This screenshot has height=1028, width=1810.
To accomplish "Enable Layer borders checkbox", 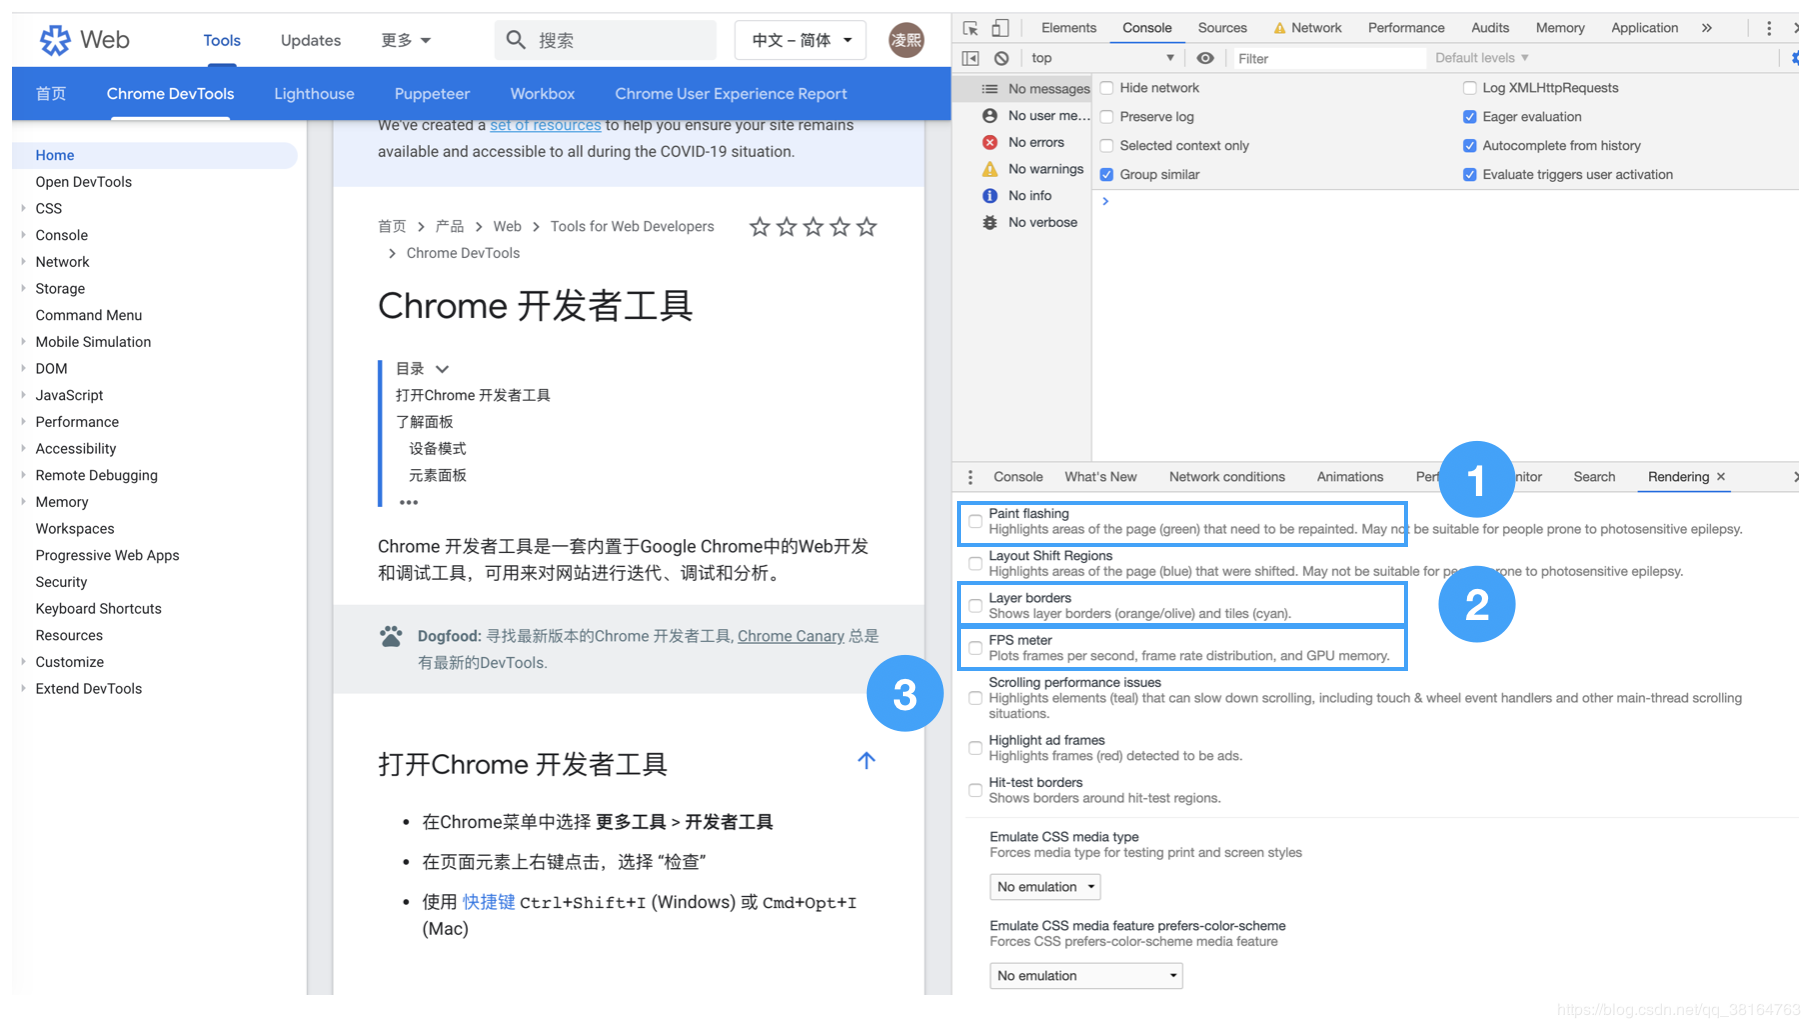I will coord(975,606).
